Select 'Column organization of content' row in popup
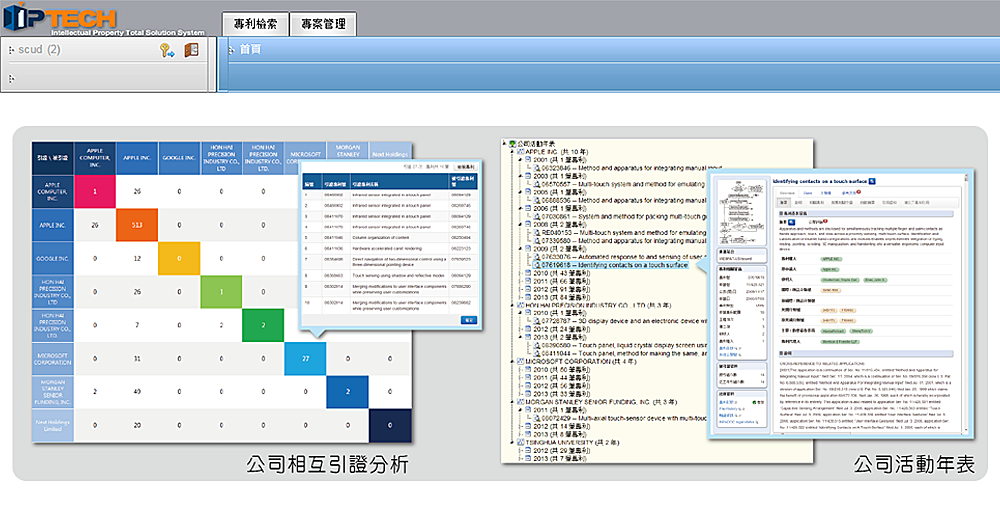The height and width of the screenshot is (520, 1000). coord(390,237)
